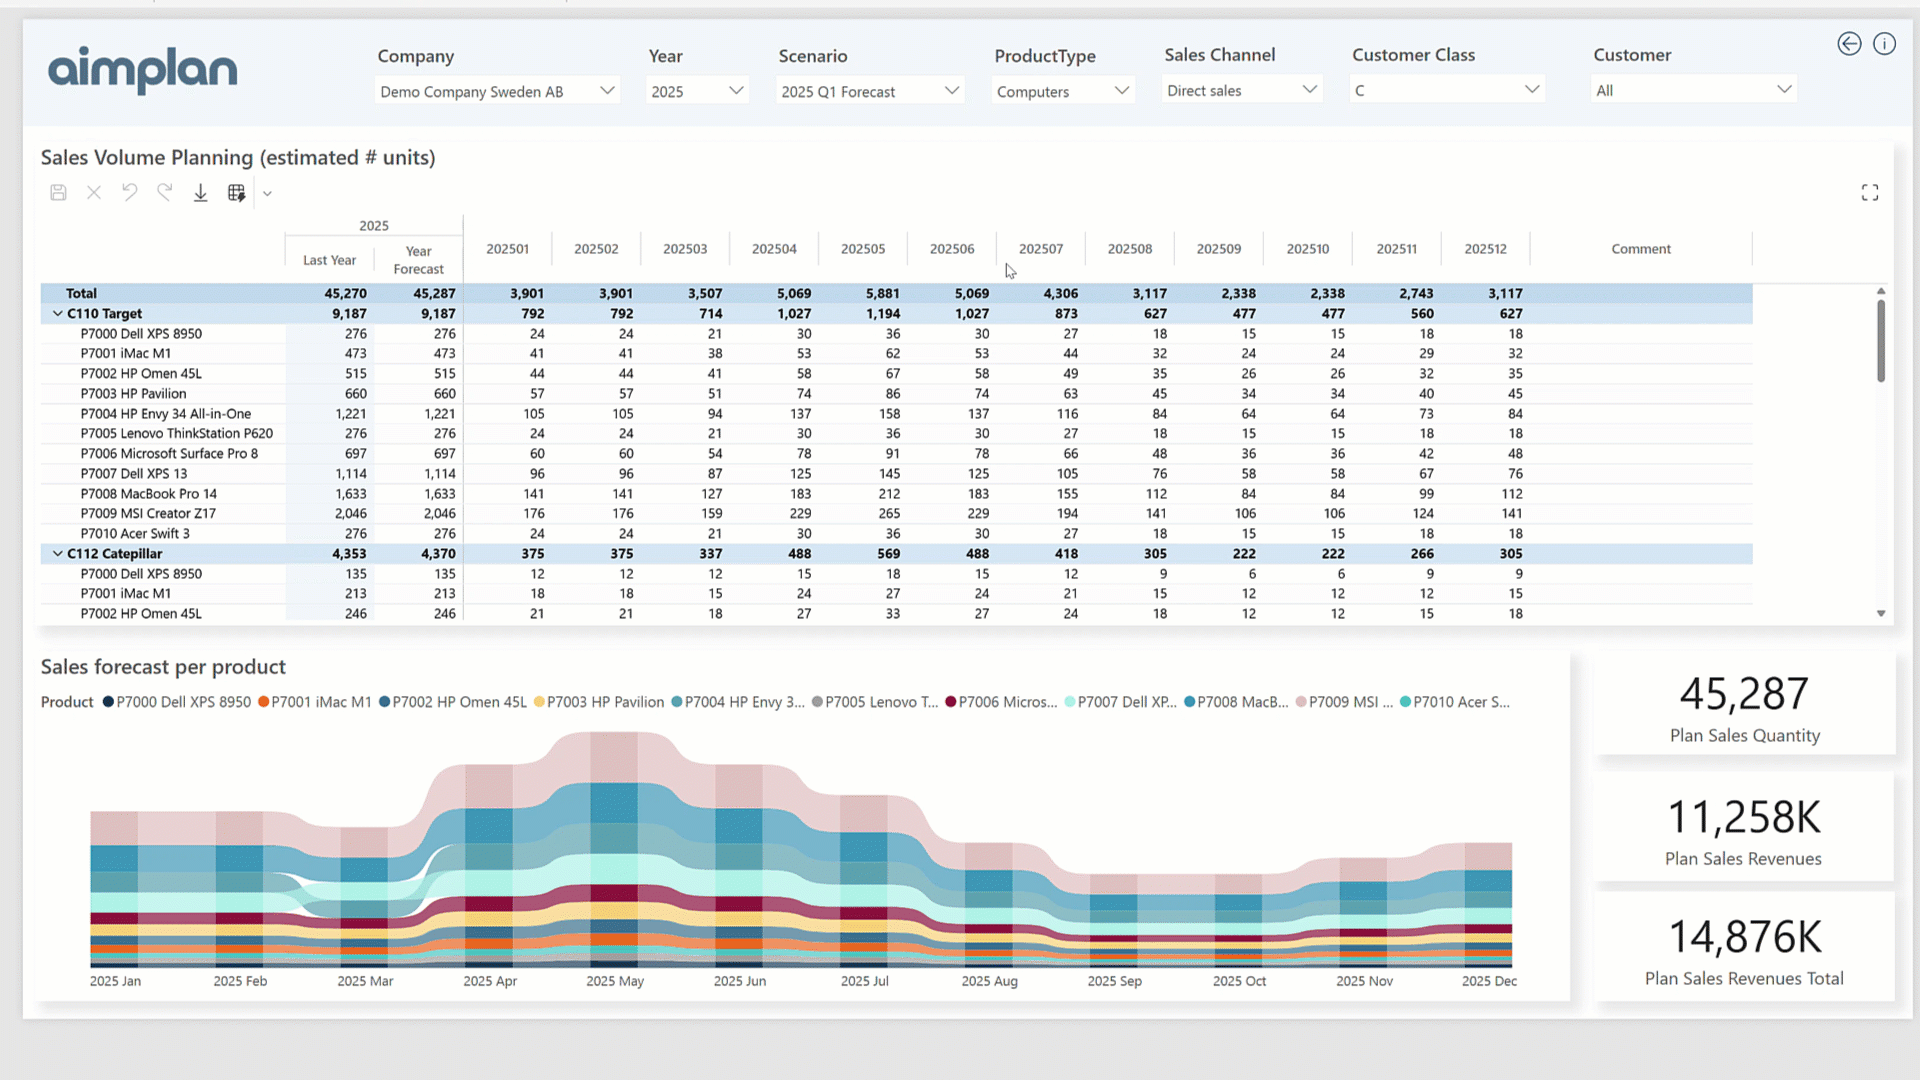Click the P7008 MacBook legend color dot
Screen dimensions: 1920x1080
(x=1190, y=702)
